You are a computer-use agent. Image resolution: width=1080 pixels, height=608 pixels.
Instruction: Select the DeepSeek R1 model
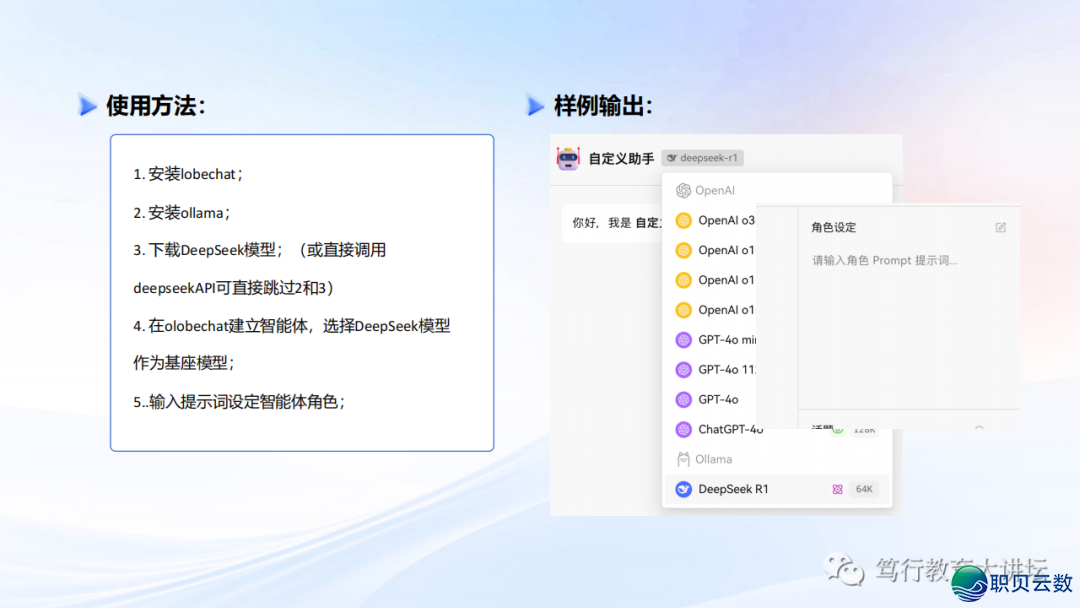(x=733, y=489)
